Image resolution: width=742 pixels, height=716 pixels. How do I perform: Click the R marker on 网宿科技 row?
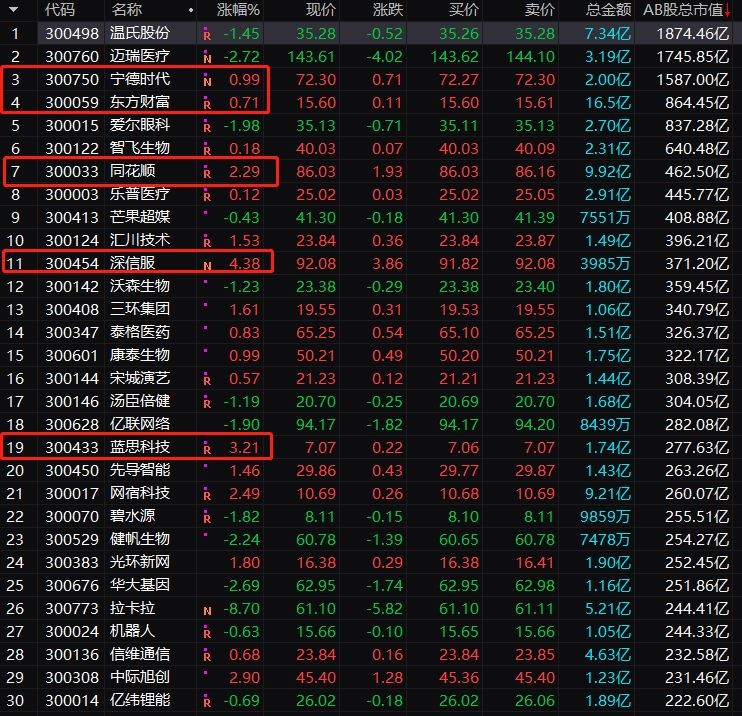pos(207,495)
